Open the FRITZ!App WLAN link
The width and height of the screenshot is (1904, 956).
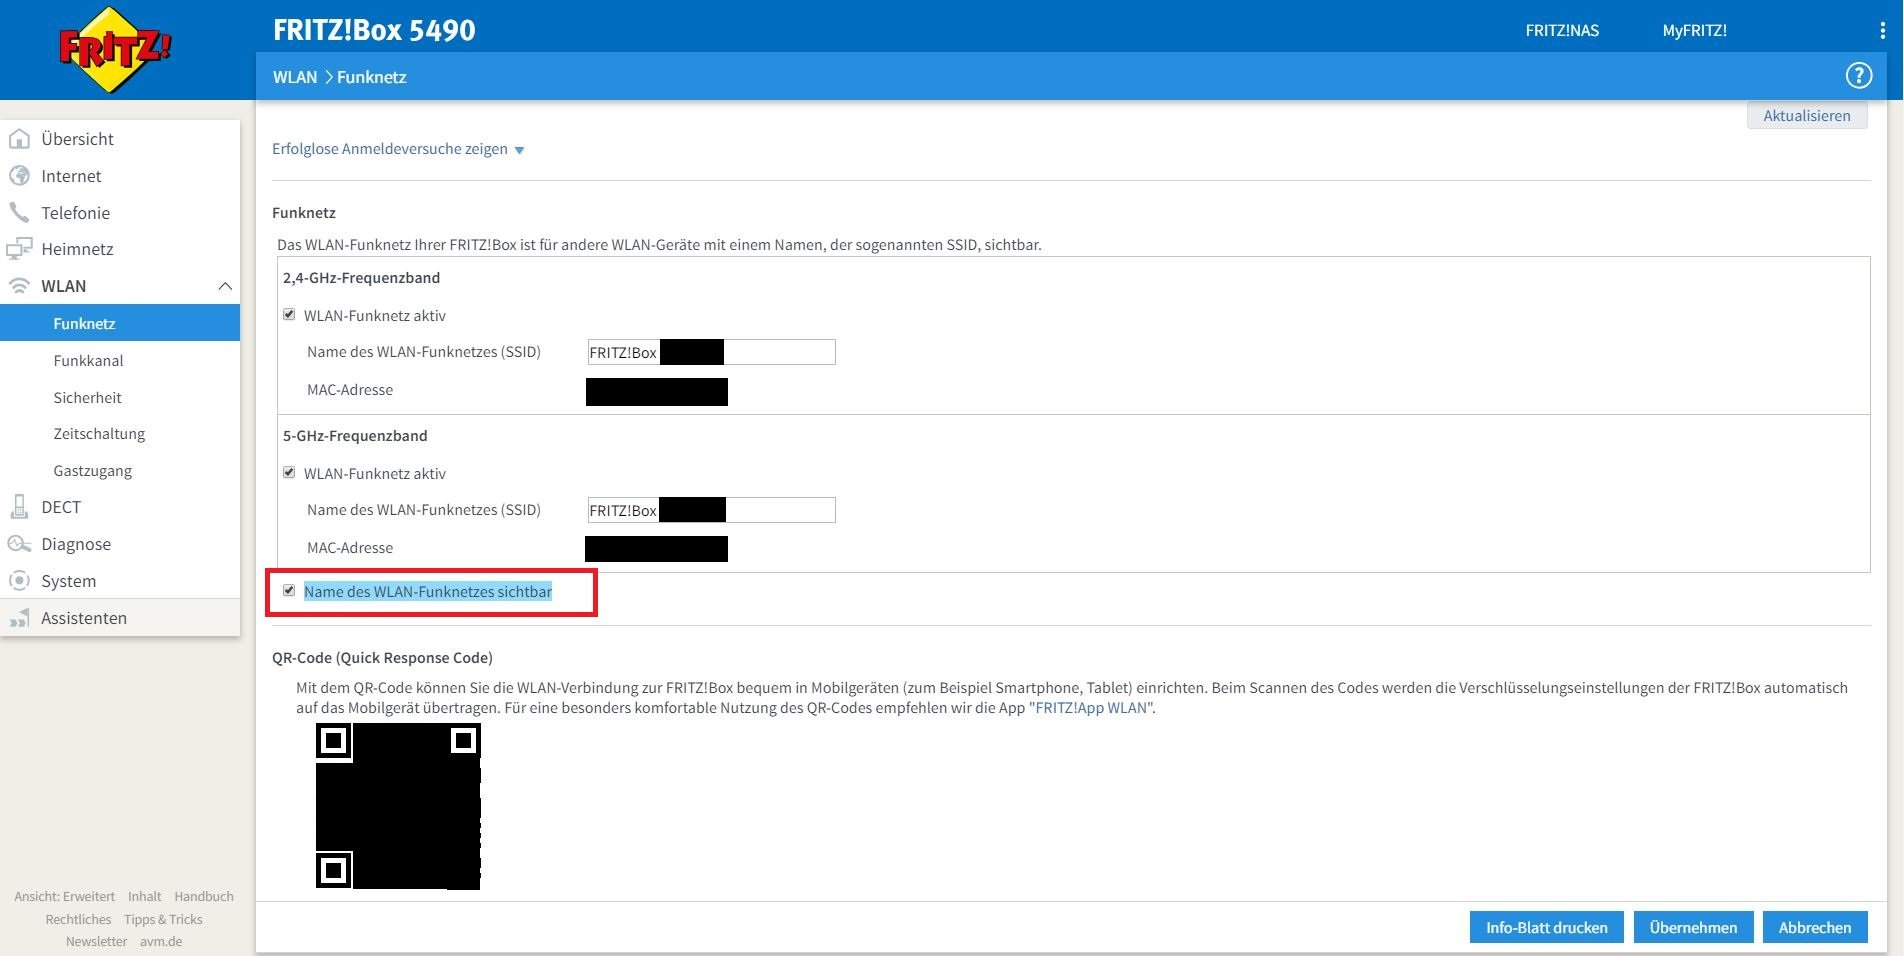[1091, 708]
